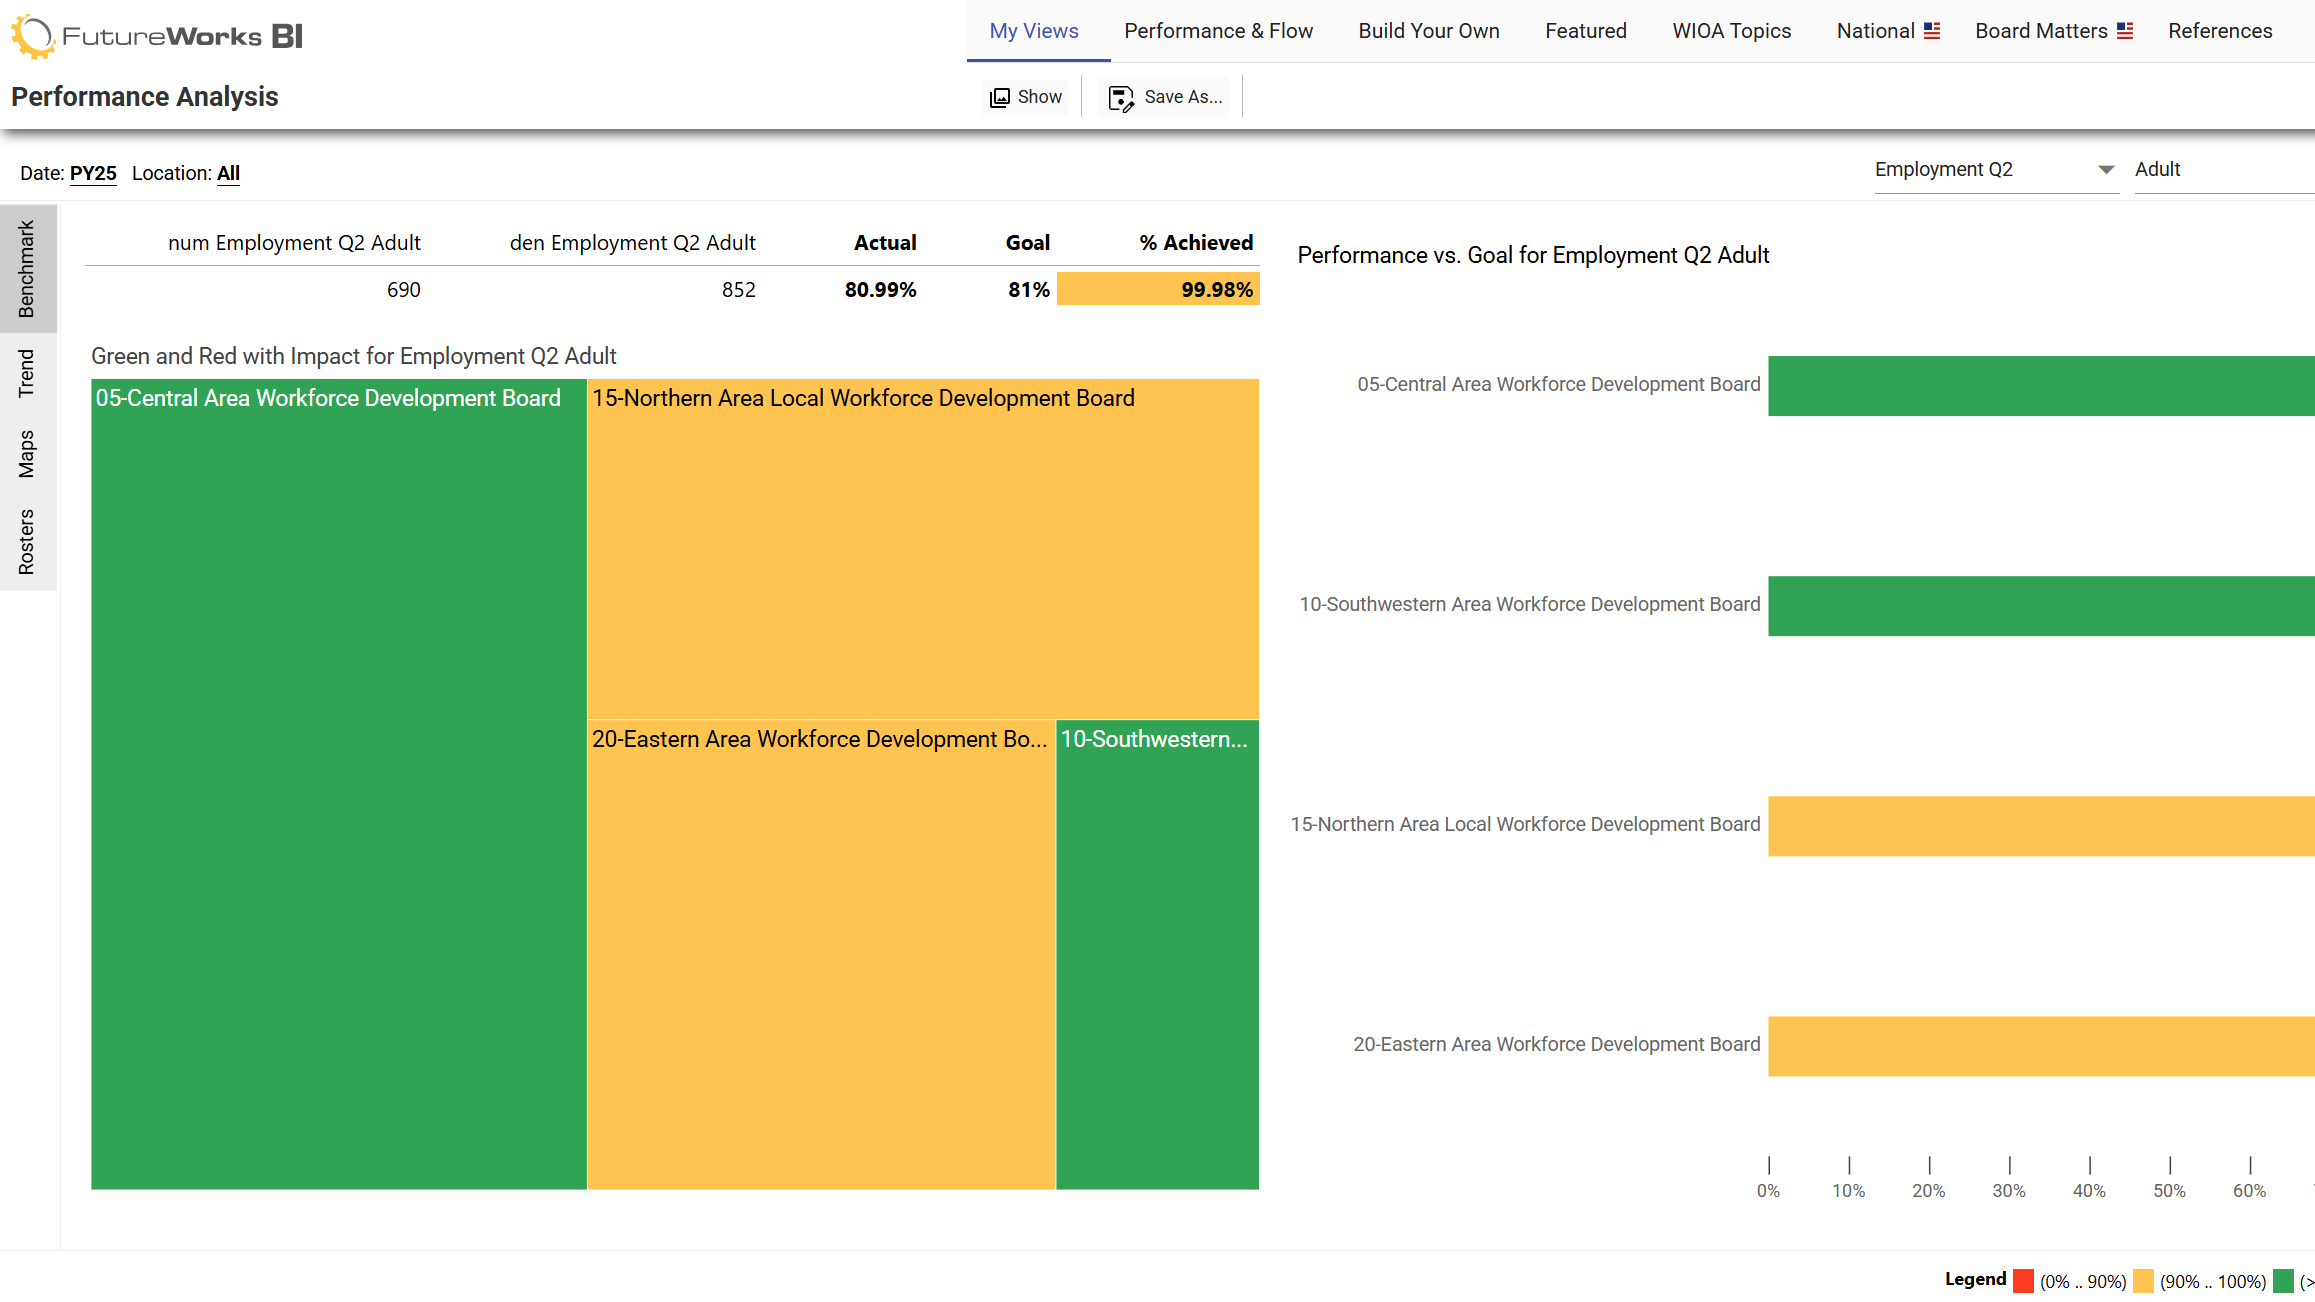2315x1302 pixels.
Task: Click the 50% axis tick label
Action: click(x=2169, y=1191)
